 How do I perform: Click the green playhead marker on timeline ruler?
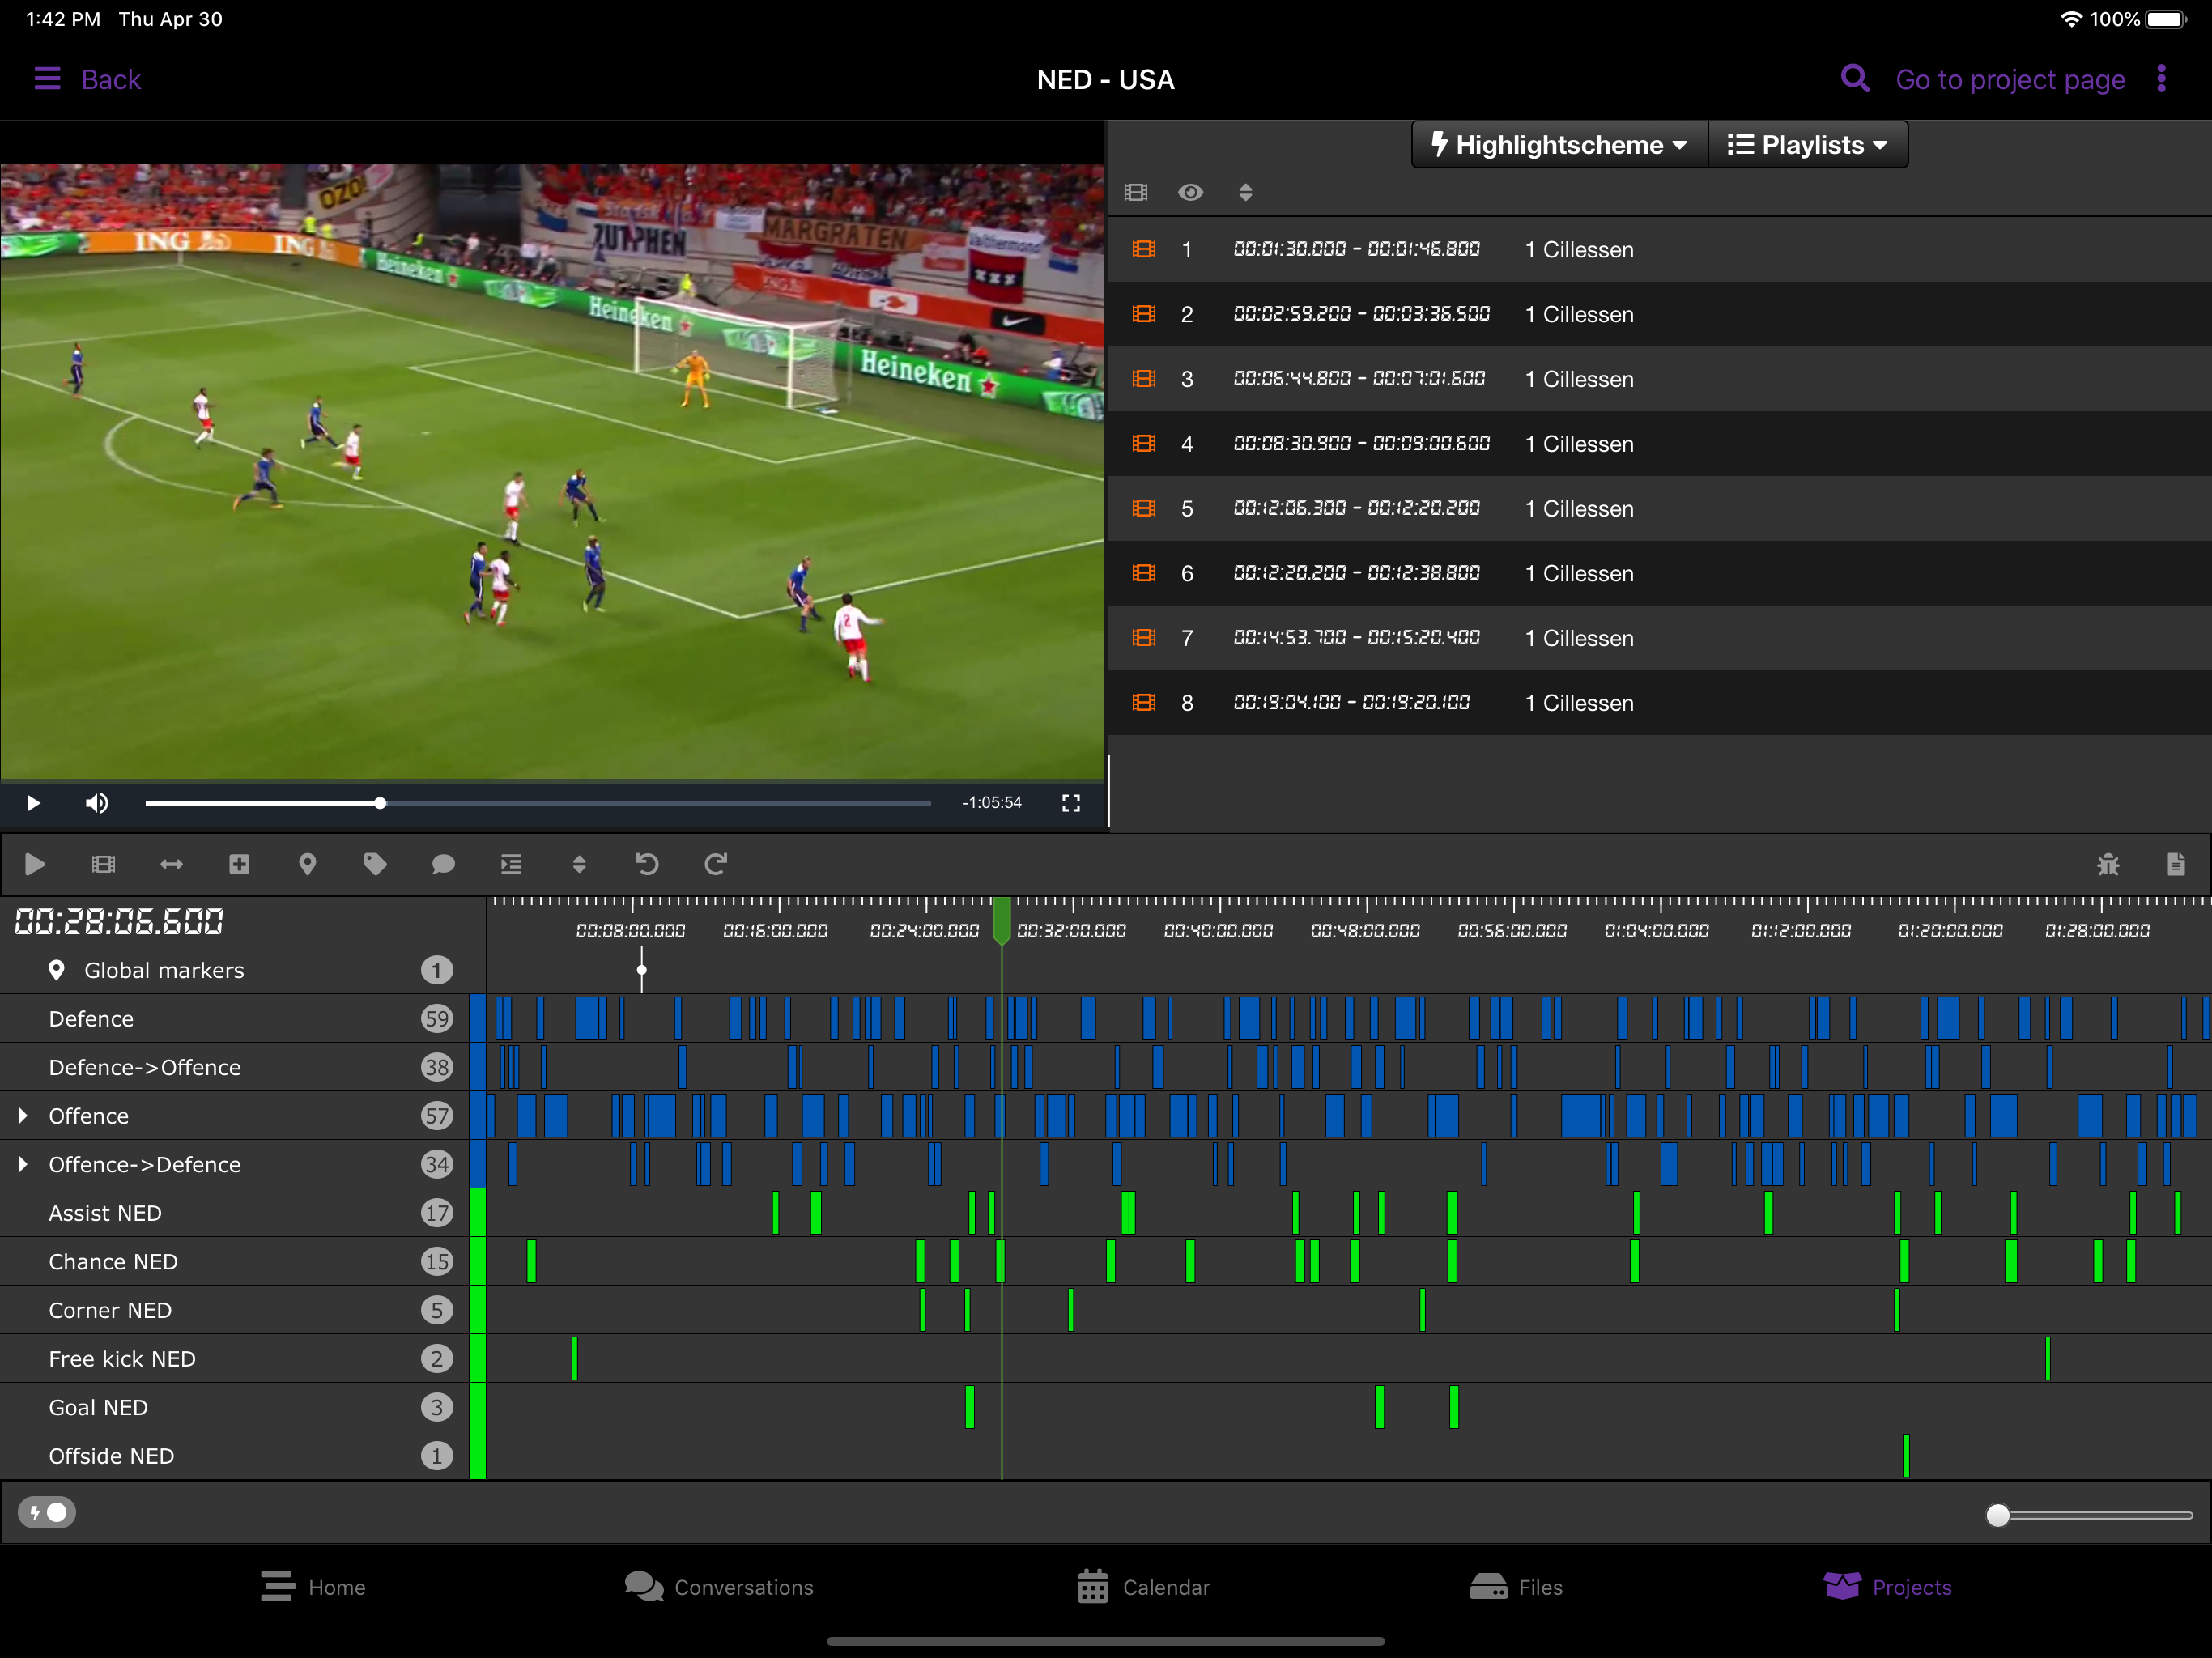[x=1001, y=920]
